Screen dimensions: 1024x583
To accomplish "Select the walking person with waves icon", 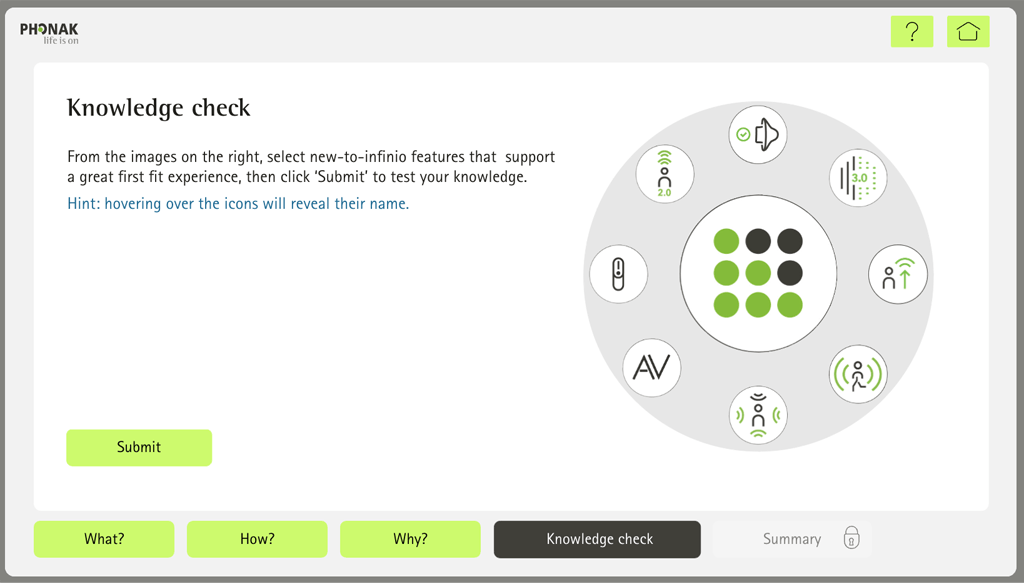I will [x=858, y=374].
